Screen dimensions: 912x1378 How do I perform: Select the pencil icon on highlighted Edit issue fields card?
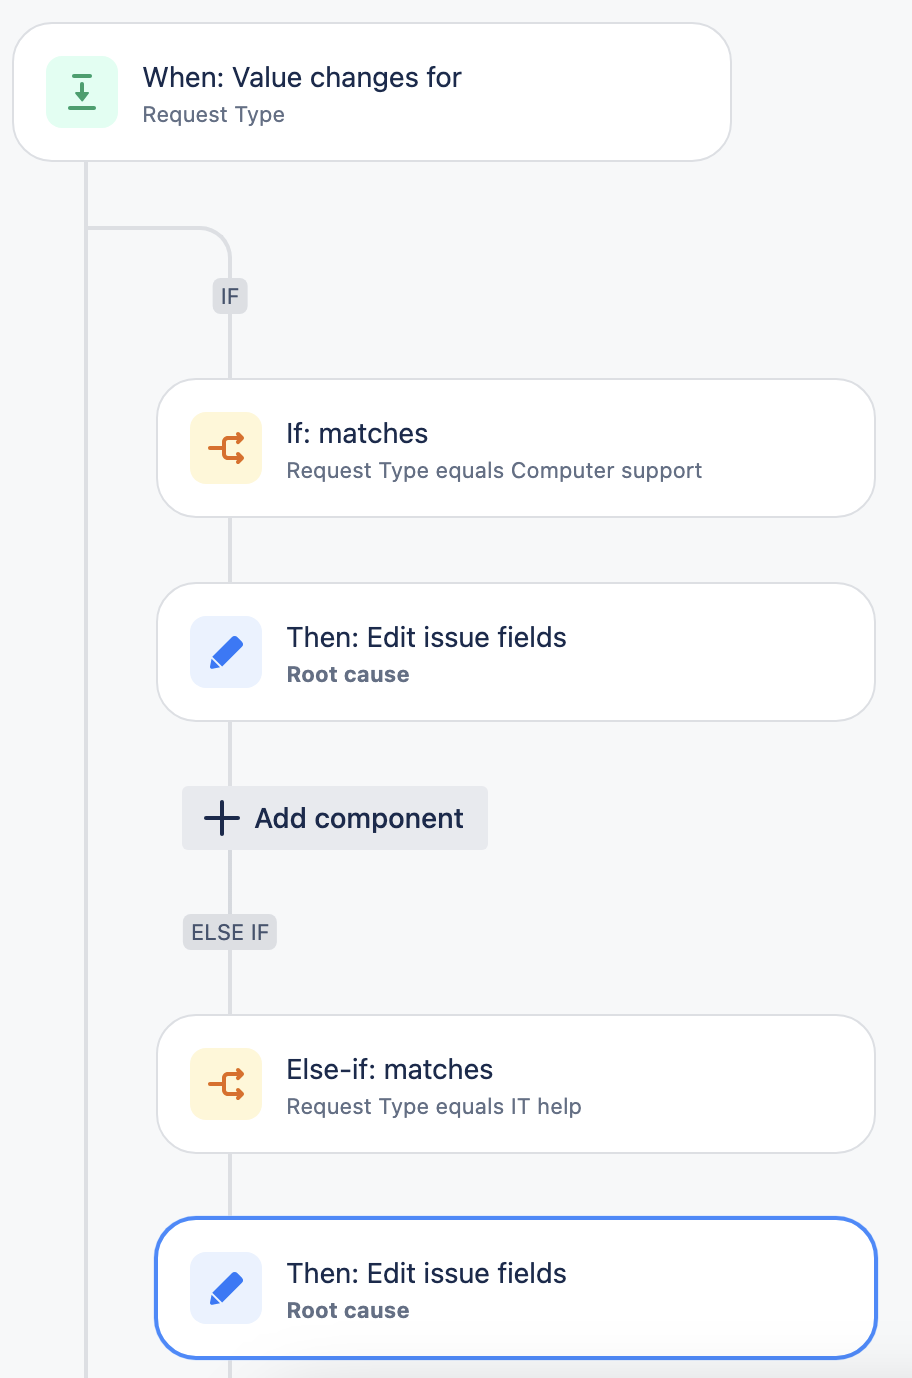pos(225,1288)
